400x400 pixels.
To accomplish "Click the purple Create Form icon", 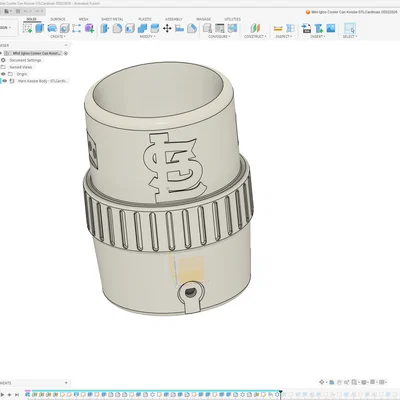I will (89, 28).
